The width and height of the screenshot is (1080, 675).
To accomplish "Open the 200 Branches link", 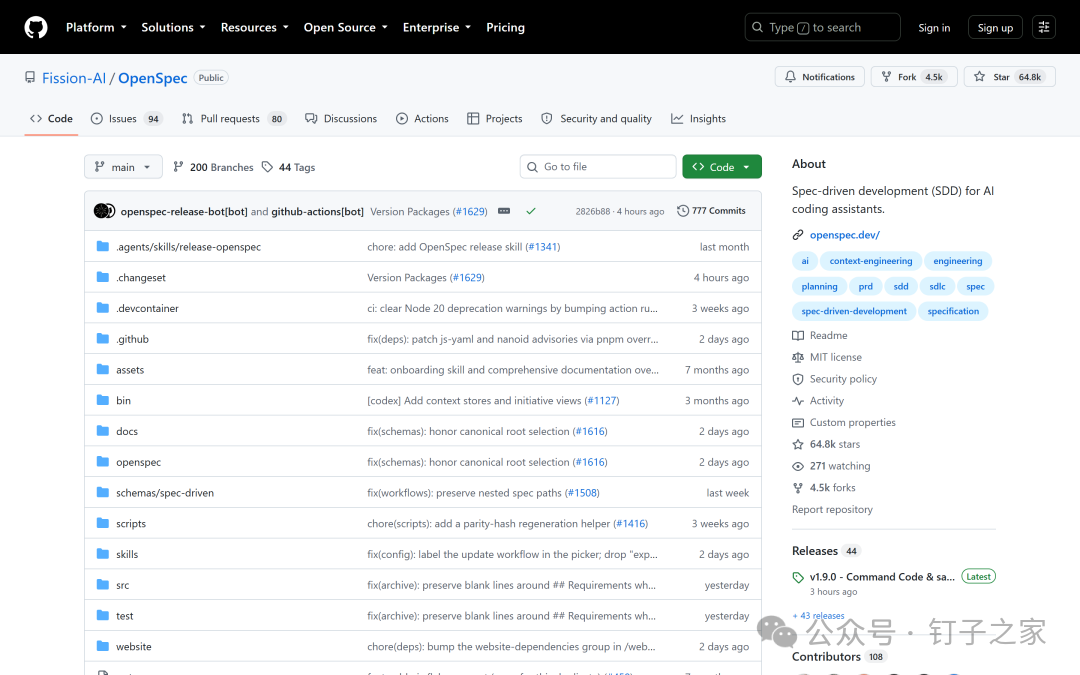I will pyautogui.click(x=213, y=167).
